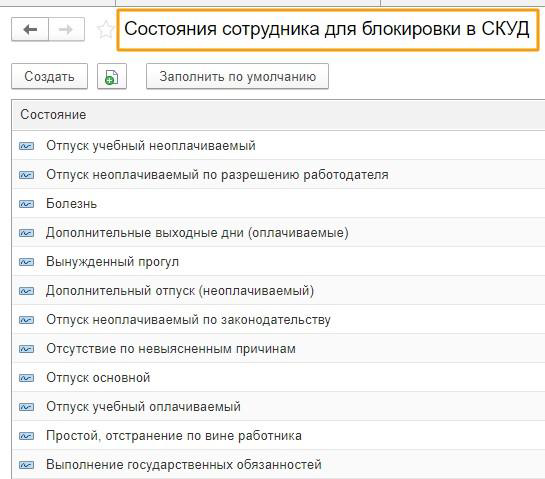
Task: Select row Отпуск неоплачиваемый по разрешению работодателя
Action: (x=278, y=175)
